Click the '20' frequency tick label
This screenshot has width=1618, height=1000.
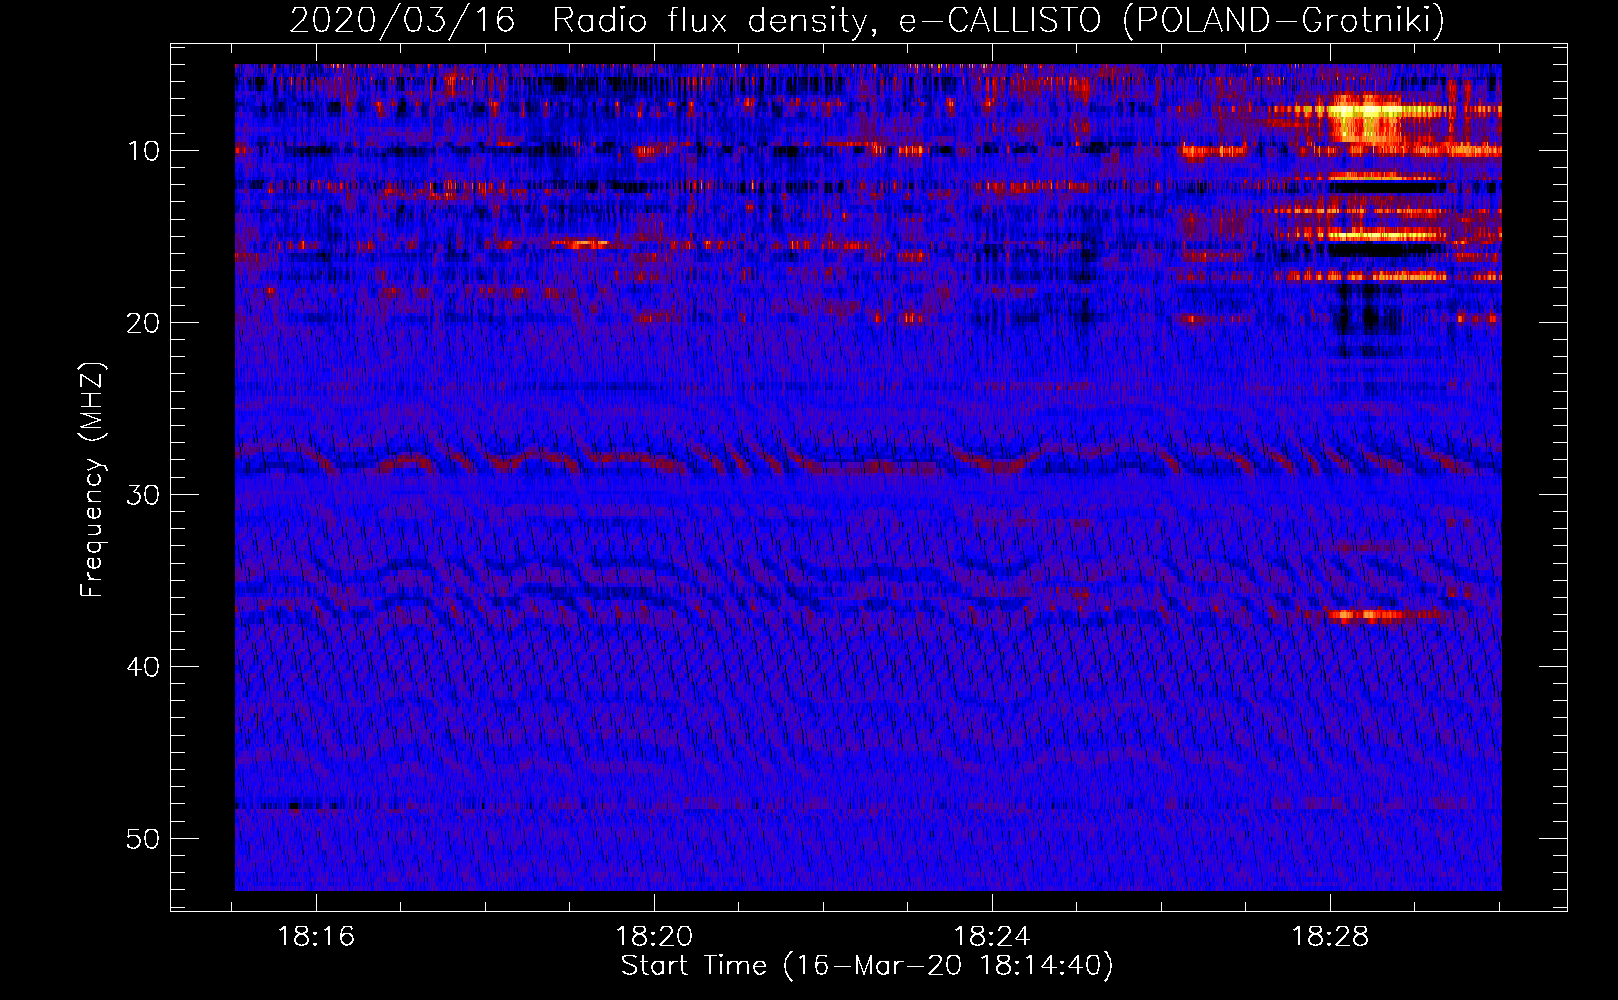[144, 323]
